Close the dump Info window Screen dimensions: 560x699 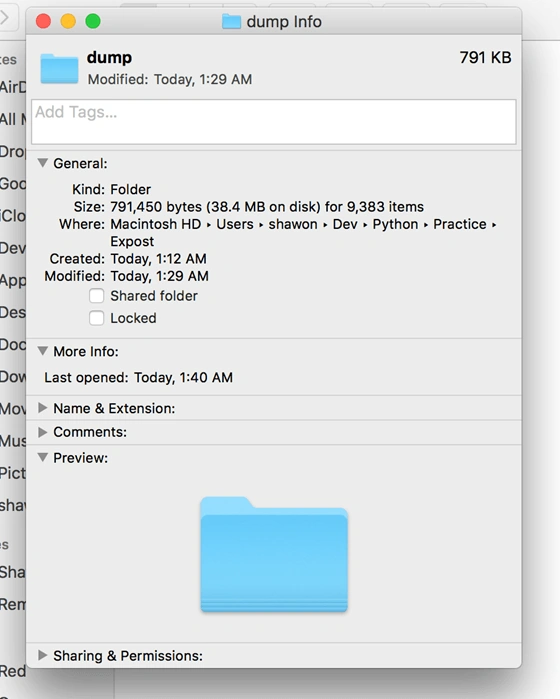43,21
